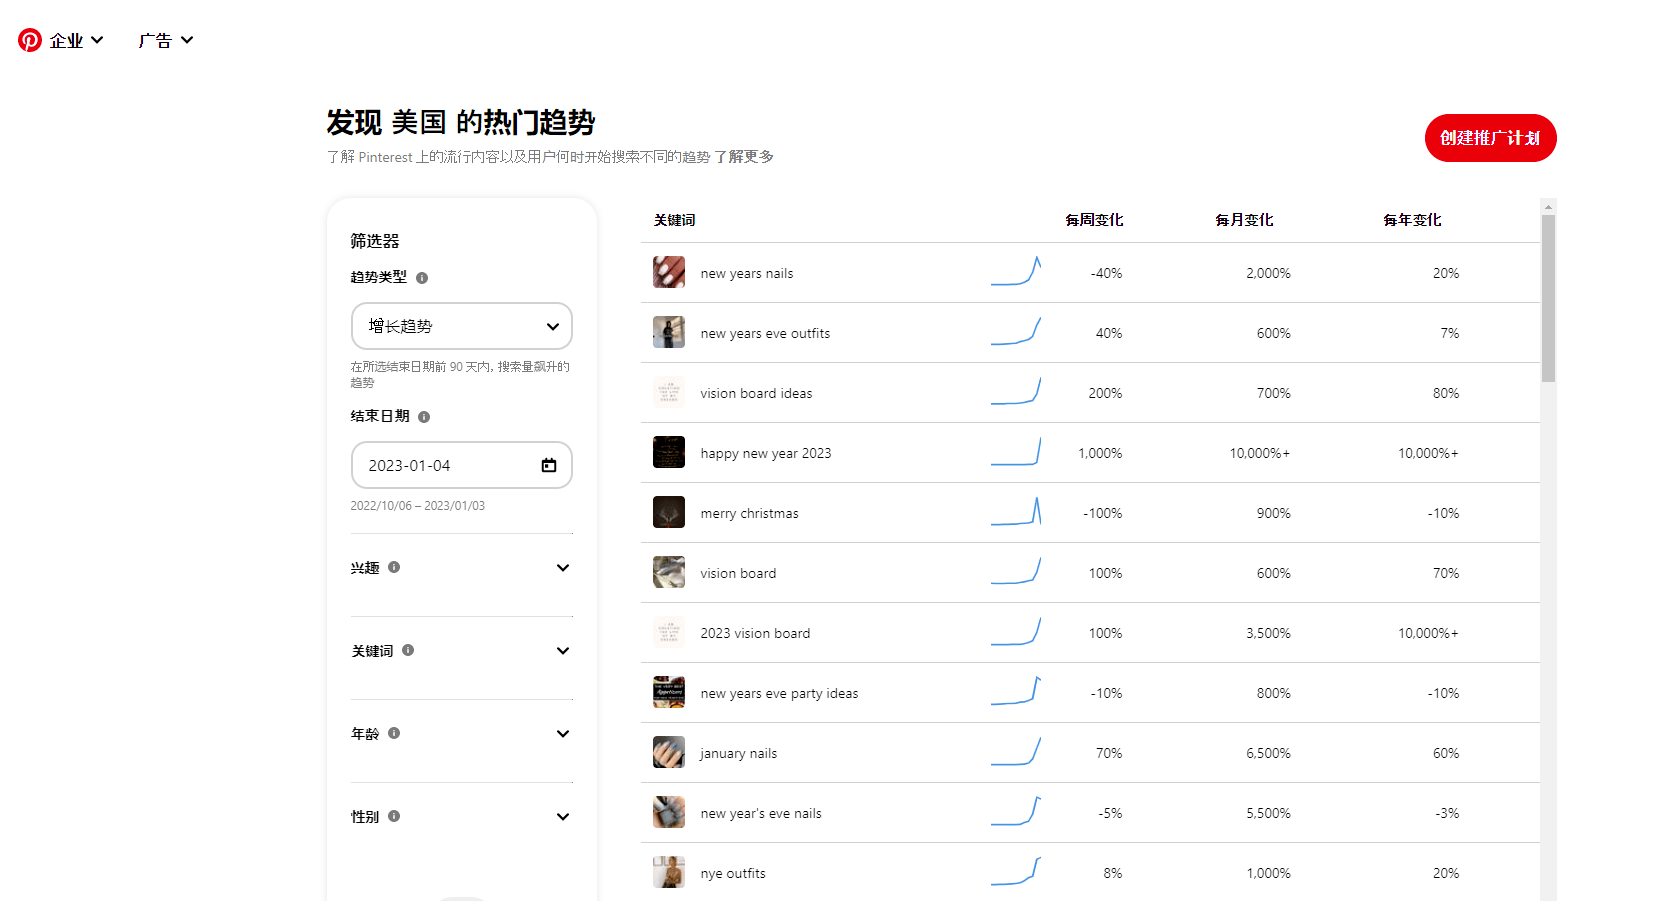Click the table's vertical scrollbar thumb
1680x901 pixels.
coord(1548,298)
